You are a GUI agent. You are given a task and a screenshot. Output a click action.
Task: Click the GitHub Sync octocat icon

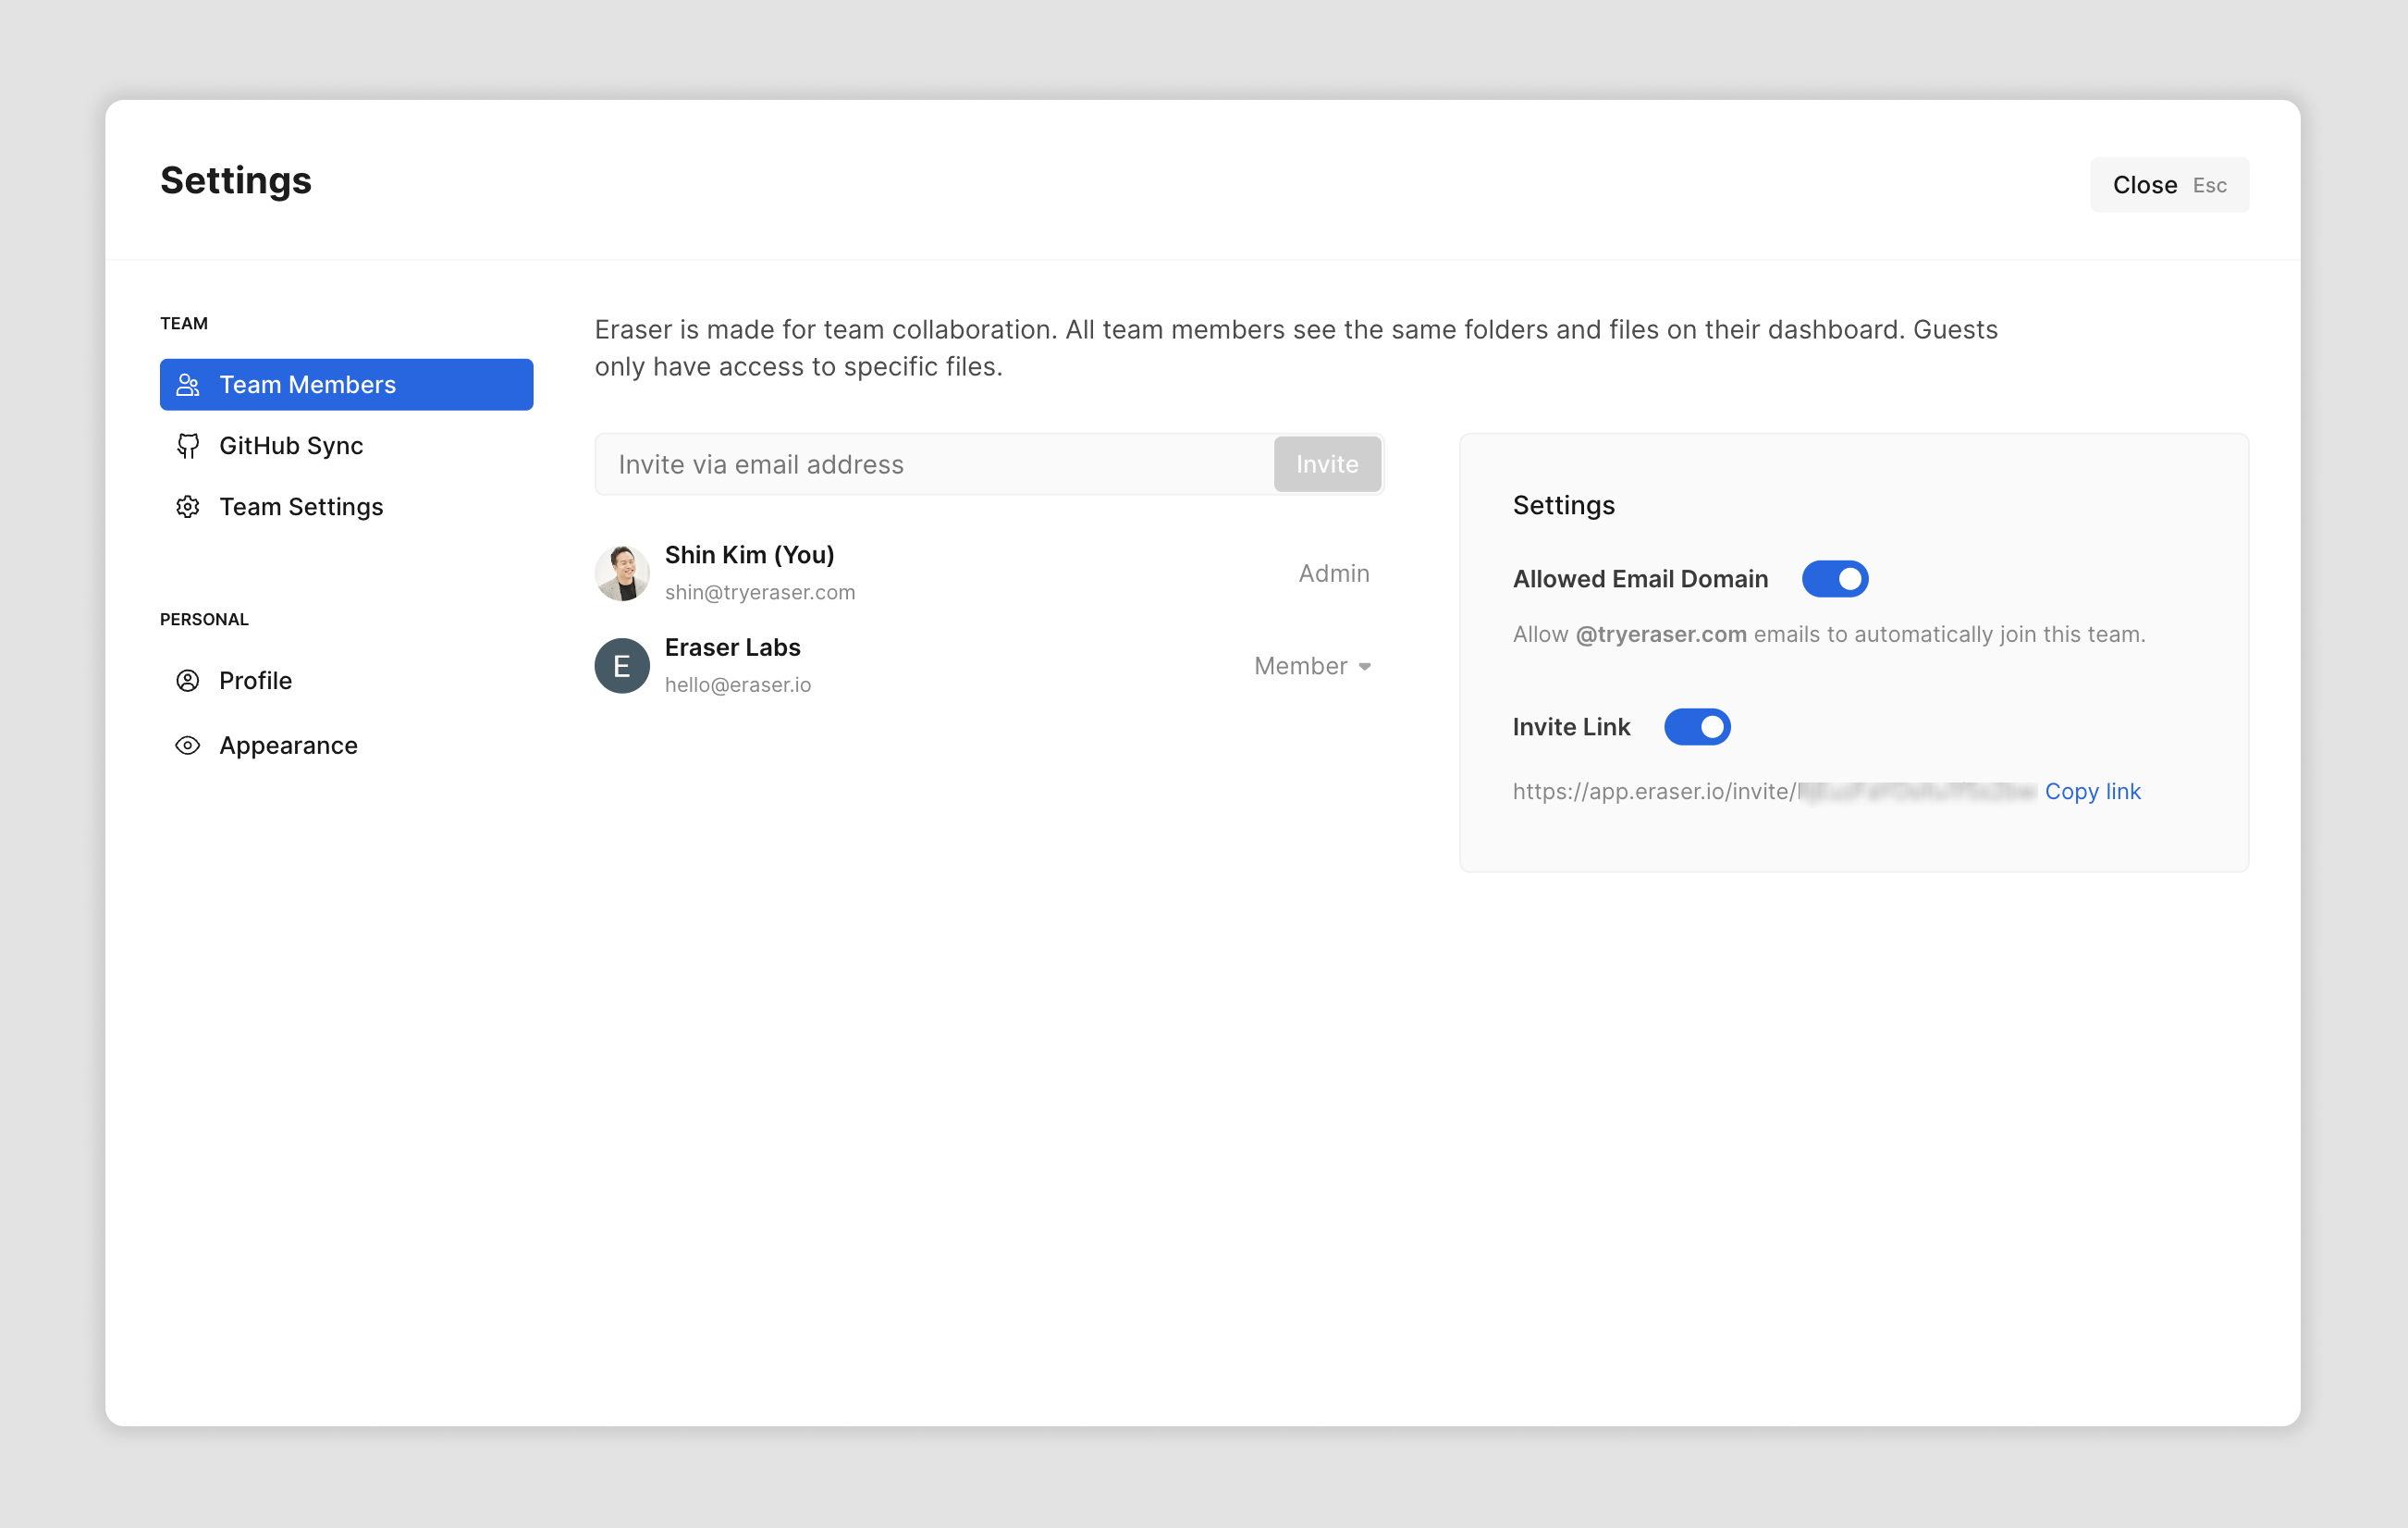coord(187,446)
